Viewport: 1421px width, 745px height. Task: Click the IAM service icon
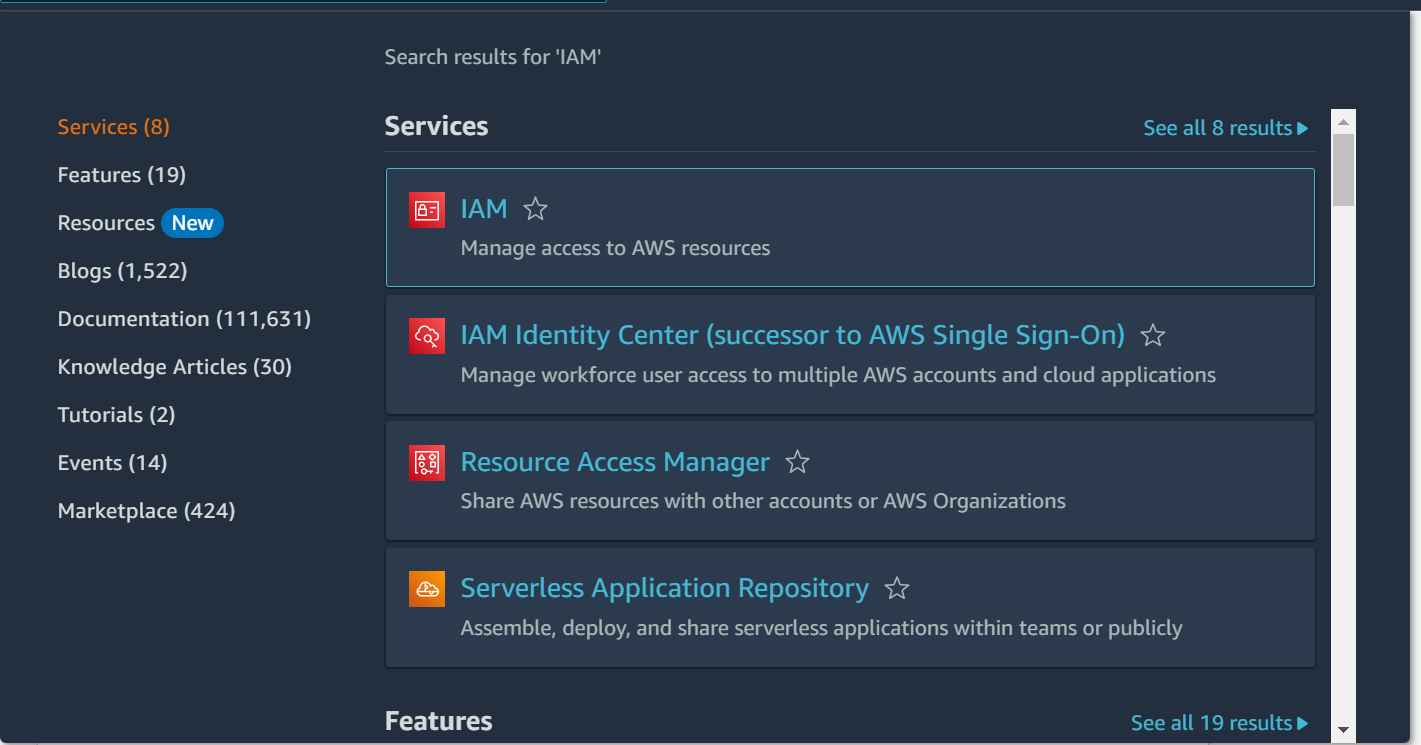coord(427,209)
